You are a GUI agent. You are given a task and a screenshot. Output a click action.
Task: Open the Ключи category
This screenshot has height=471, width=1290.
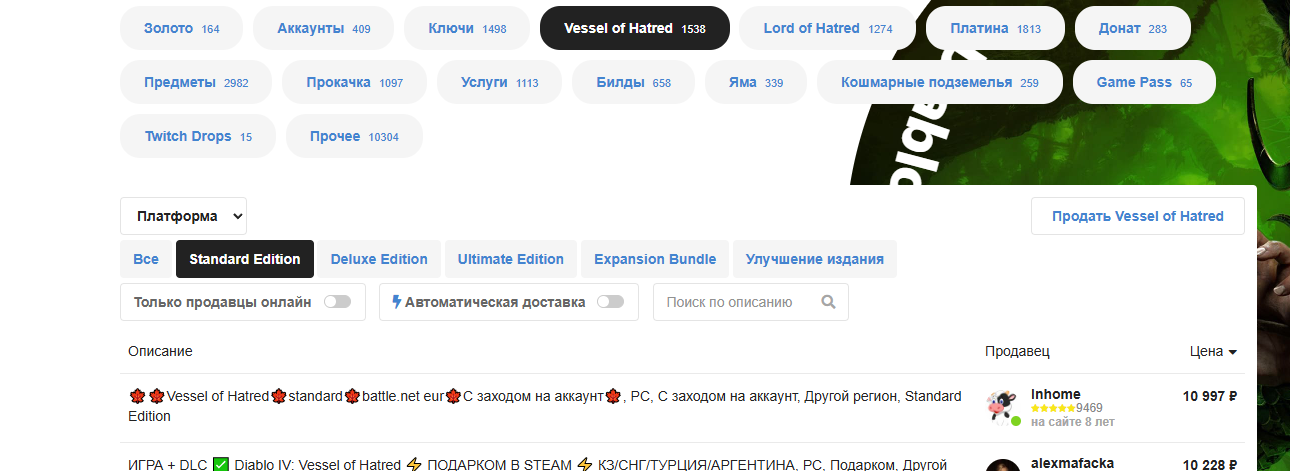(x=467, y=28)
